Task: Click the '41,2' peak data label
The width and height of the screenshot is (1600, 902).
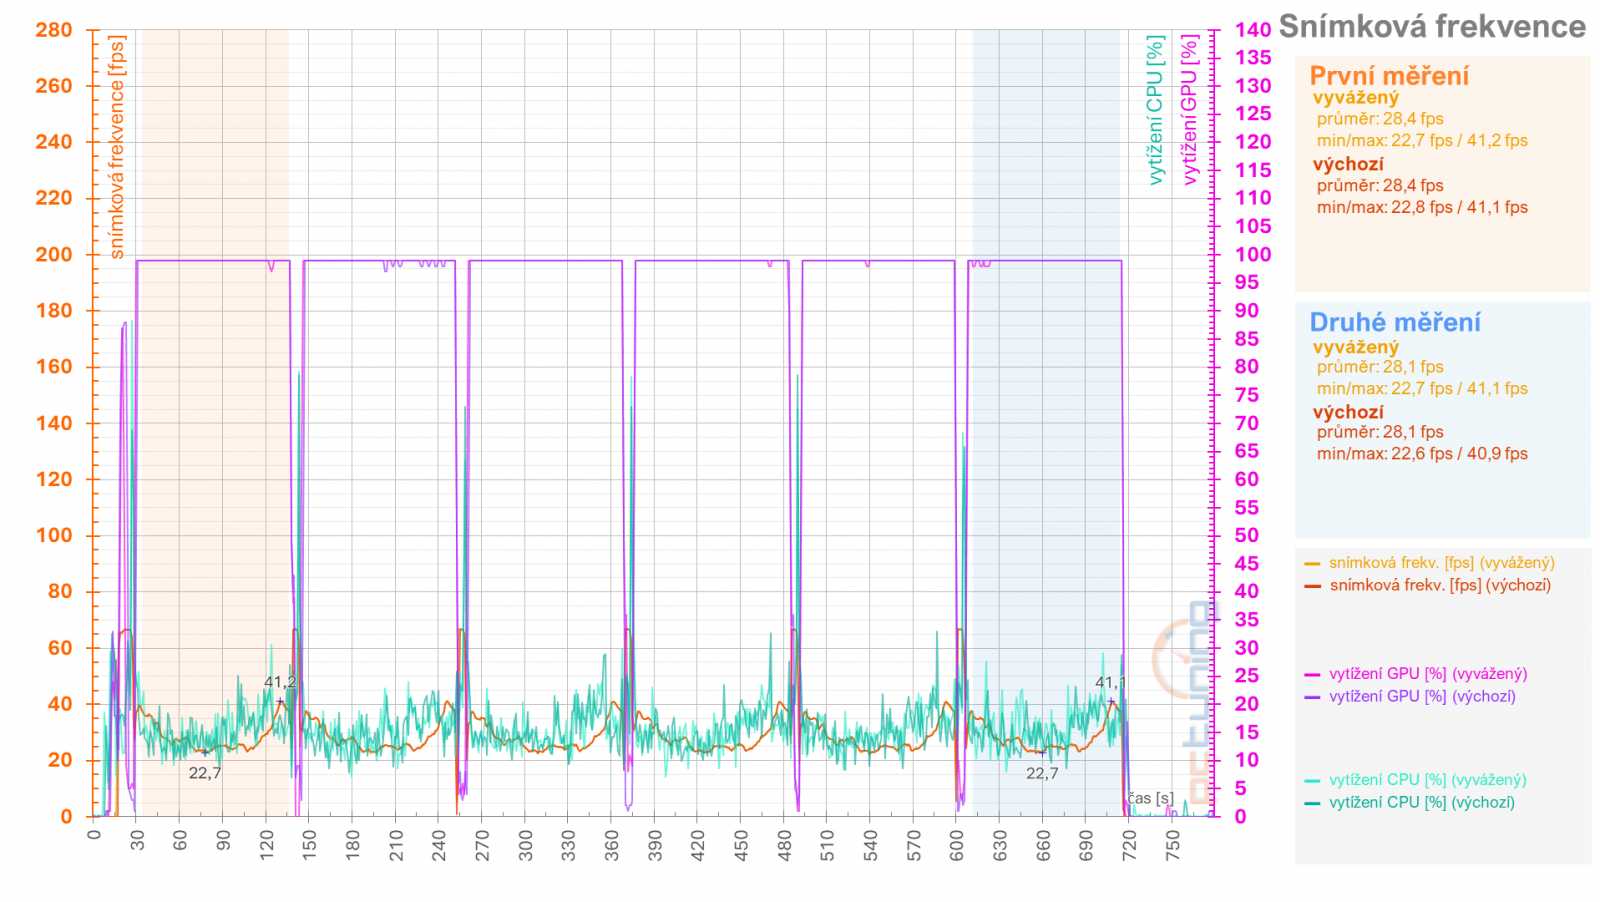Action: tap(280, 682)
